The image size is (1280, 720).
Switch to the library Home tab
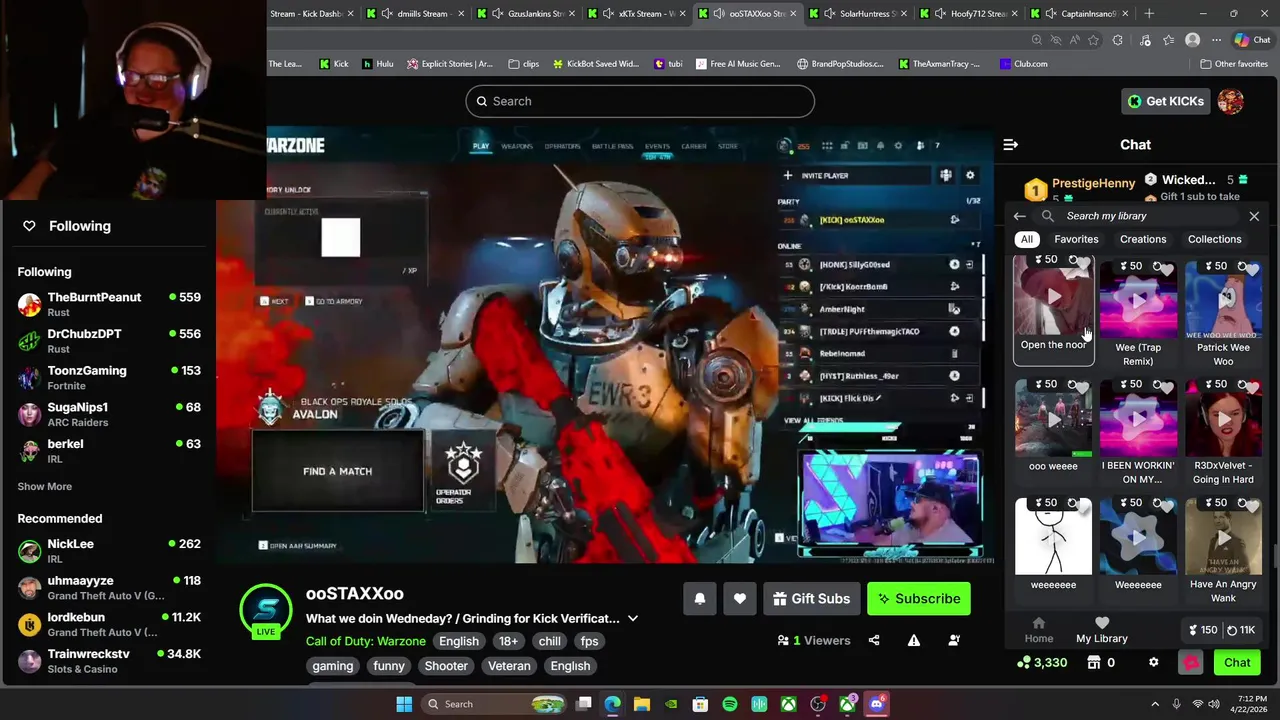[1038, 631]
